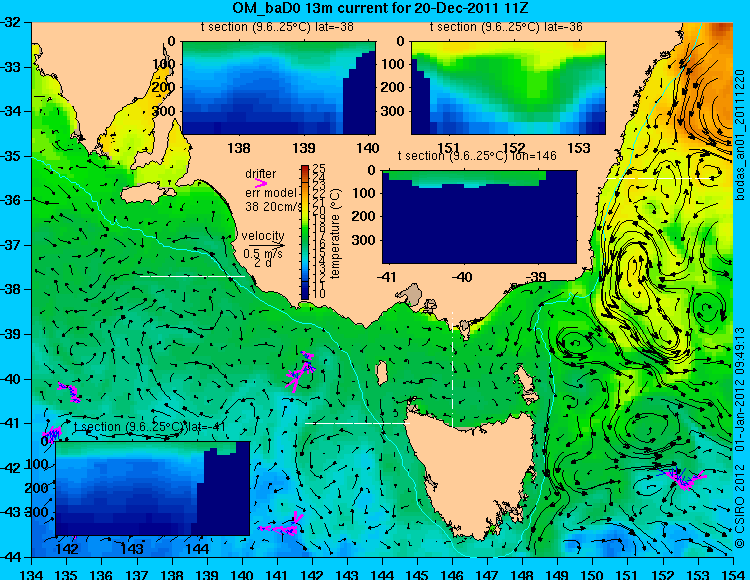This screenshot has width=750, height=580.
Task: Click the white section line at latitude -41
Action: pyautogui.click(x=358, y=423)
